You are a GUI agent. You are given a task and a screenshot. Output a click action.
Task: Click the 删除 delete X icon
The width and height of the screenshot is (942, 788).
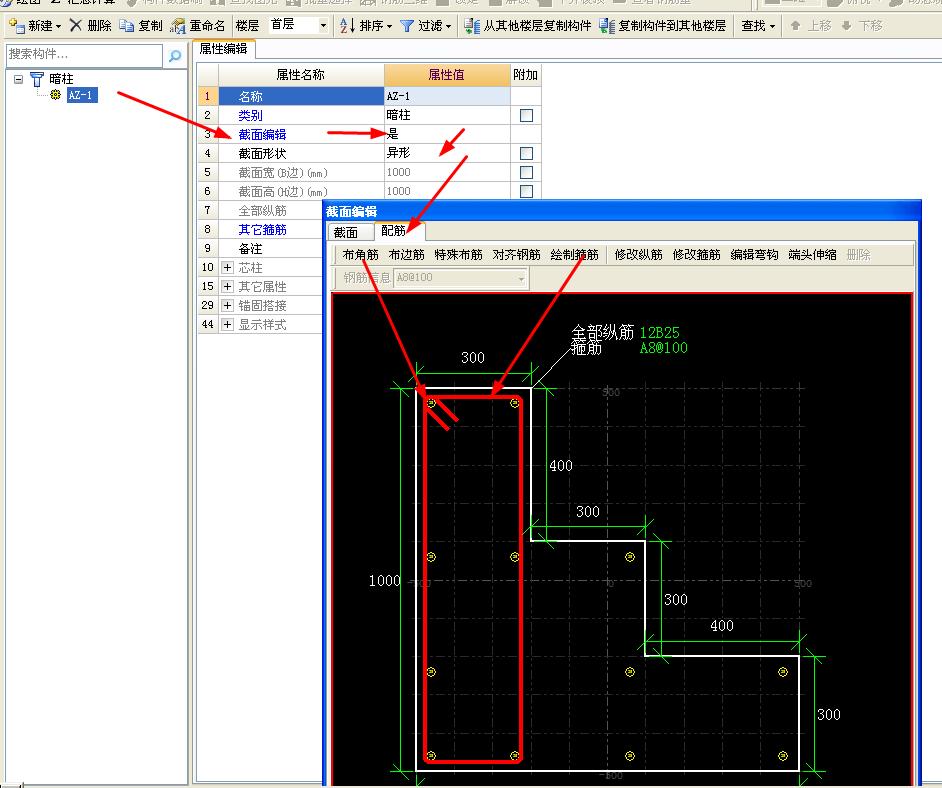tap(76, 26)
